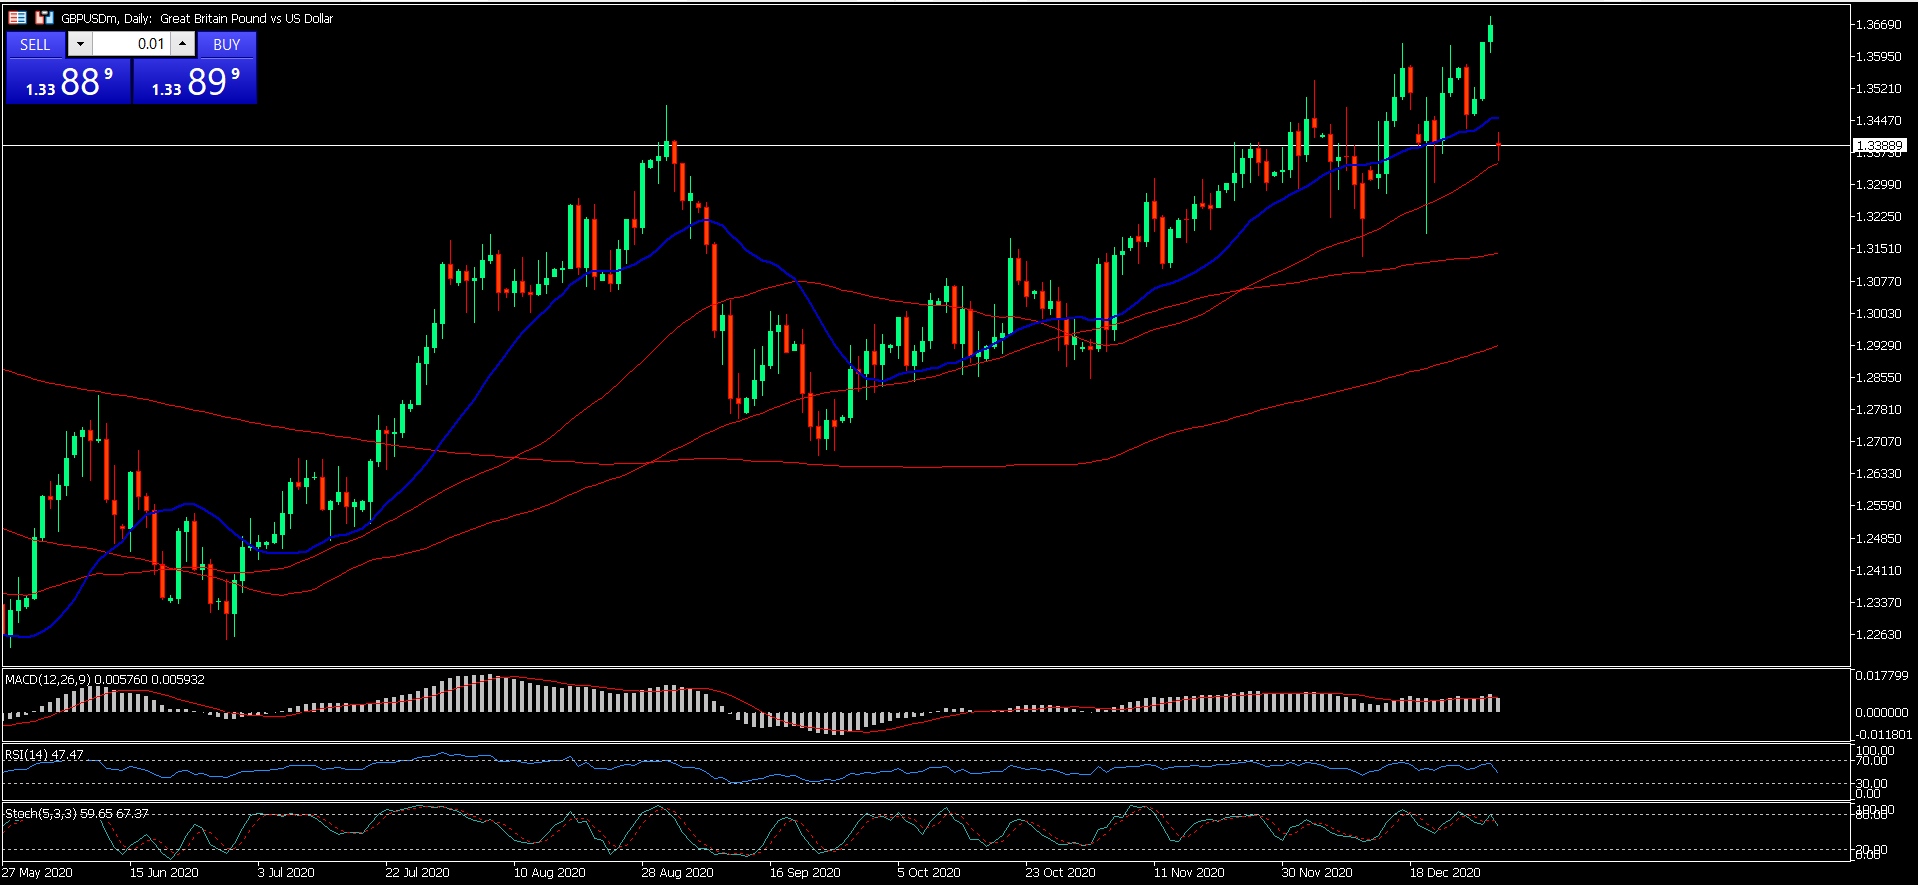Click the RSI(14) 47.47 indicator label
Viewport: 1918px width, 885px height.
point(44,755)
